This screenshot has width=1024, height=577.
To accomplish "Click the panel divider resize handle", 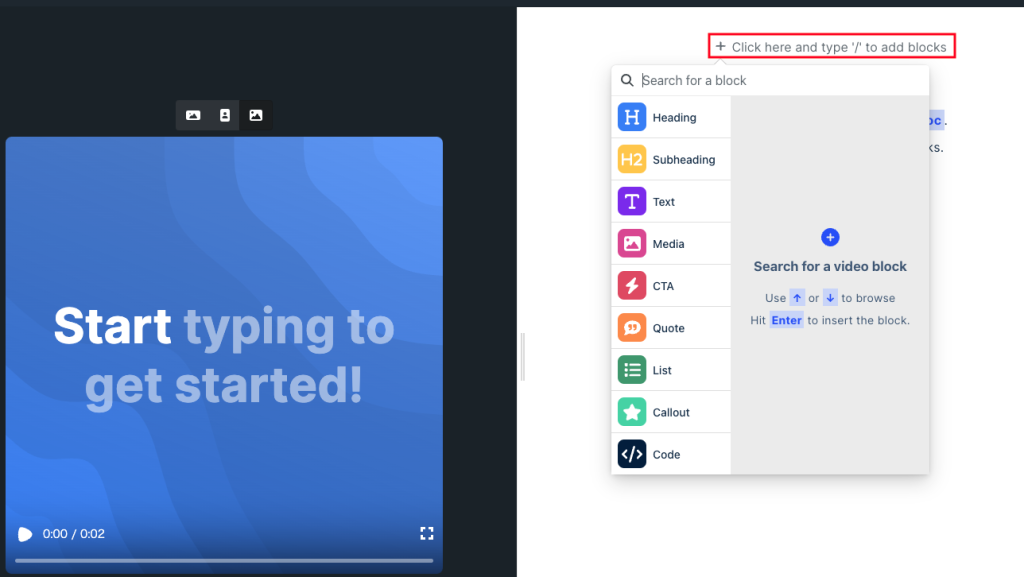I will (522, 357).
